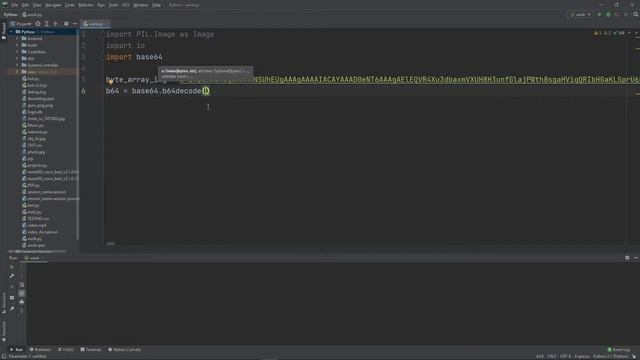The height and width of the screenshot is (360, 640).
Task: Click wrench settings icon in Run panel
Action: pyautogui.click(x=12, y=276)
